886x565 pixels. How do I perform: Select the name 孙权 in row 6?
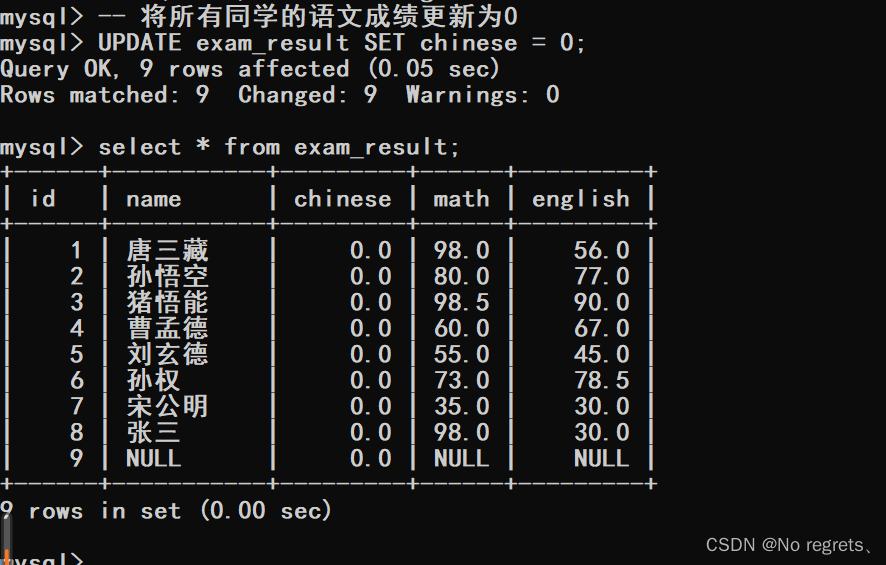(153, 380)
